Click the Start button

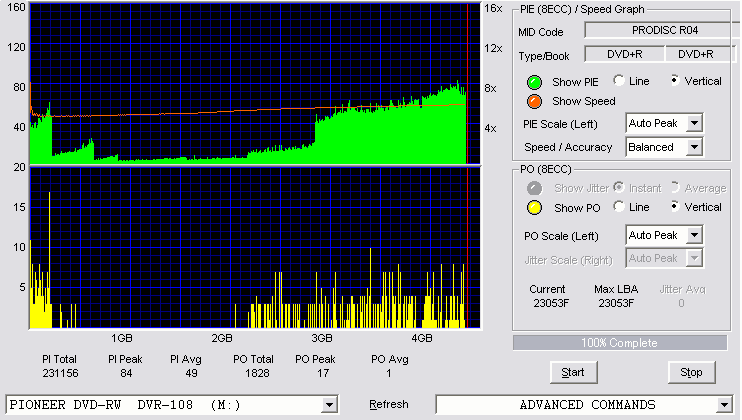[573, 373]
